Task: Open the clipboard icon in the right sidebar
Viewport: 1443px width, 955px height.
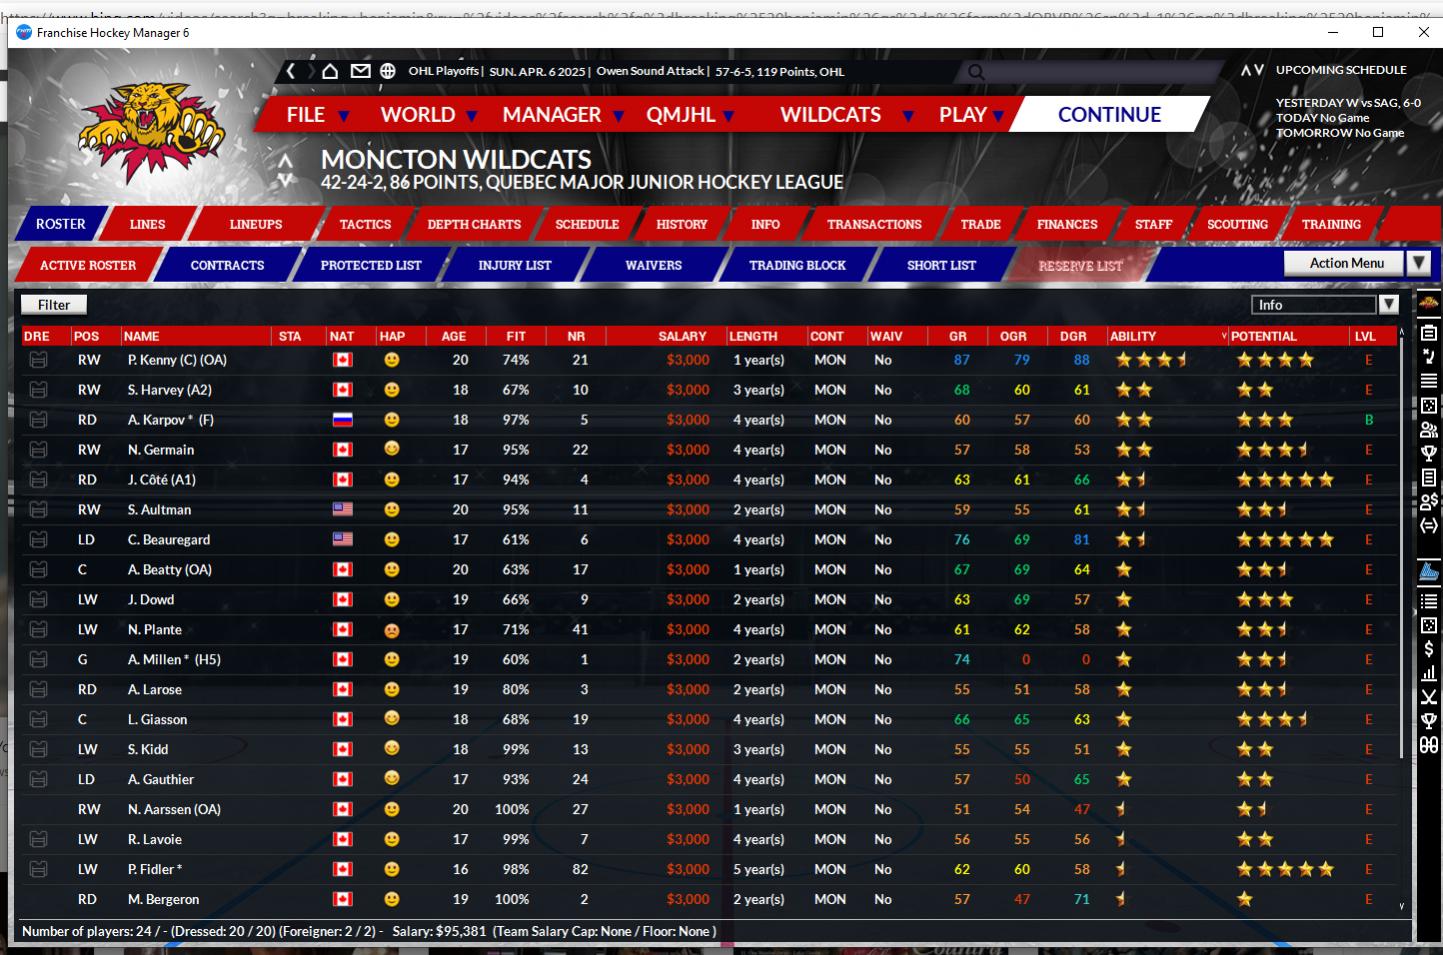Action: (x=1429, y=332)
